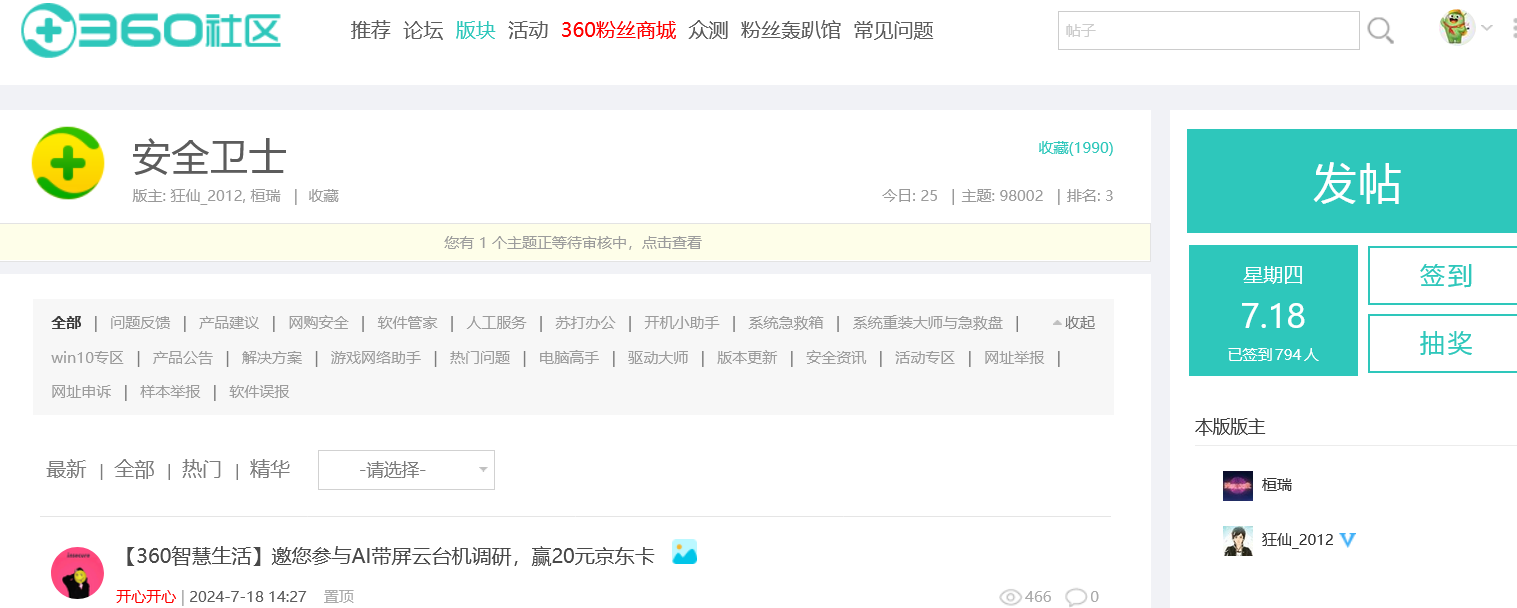Open 粉丝轰趴馆 in top navigation
Viewport: 1517px width, 608px height.
coord(791,31)
